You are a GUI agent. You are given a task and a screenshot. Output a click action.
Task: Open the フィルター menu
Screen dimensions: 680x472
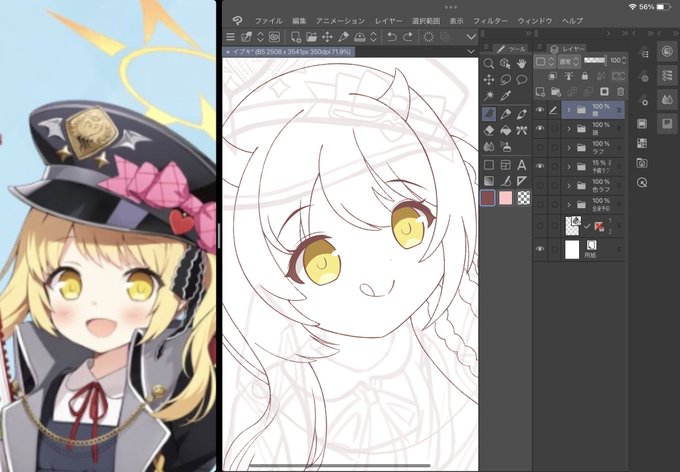point(490,21)
